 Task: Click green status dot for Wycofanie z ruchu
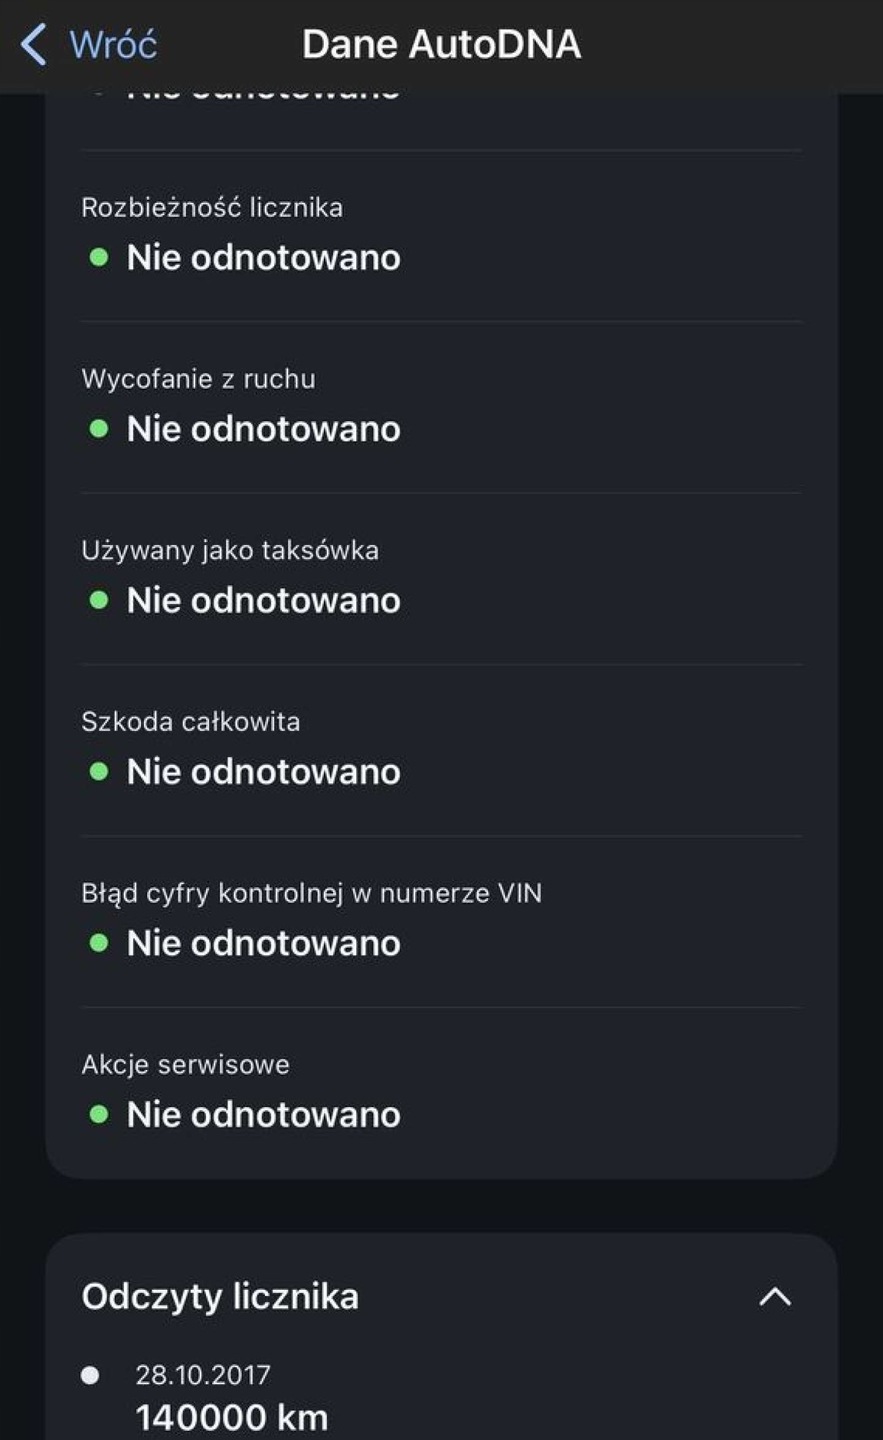99,429
